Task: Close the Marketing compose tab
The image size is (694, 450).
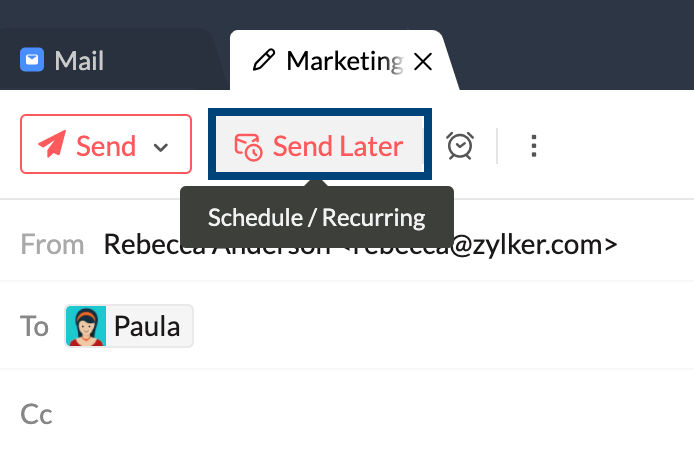Action: [423, 62]
